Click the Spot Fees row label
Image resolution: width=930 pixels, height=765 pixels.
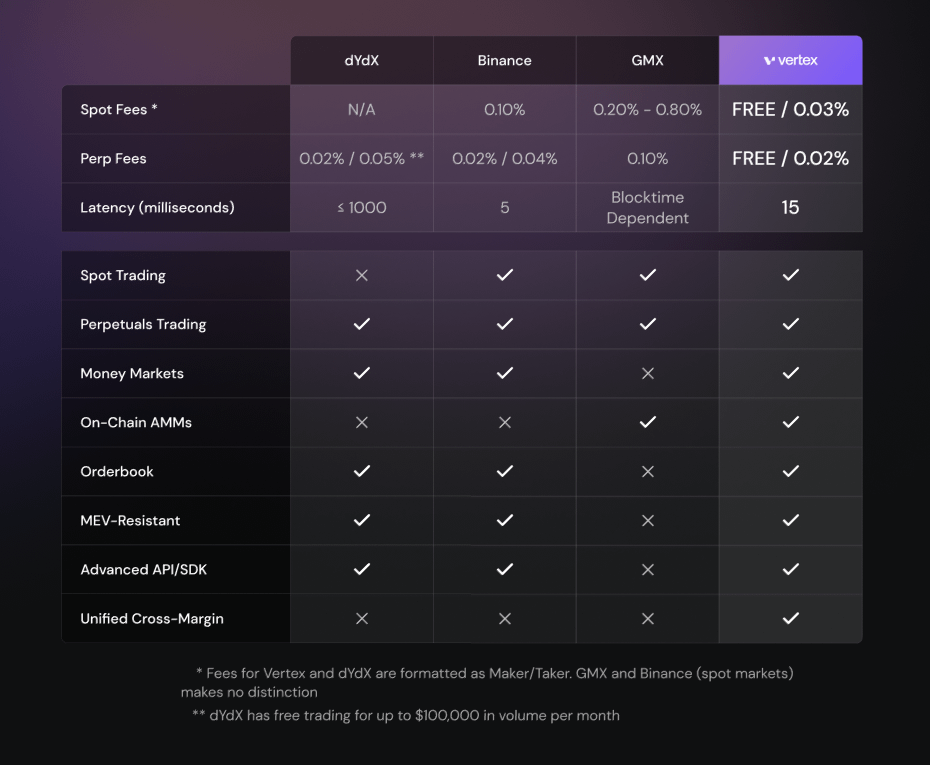119,109
